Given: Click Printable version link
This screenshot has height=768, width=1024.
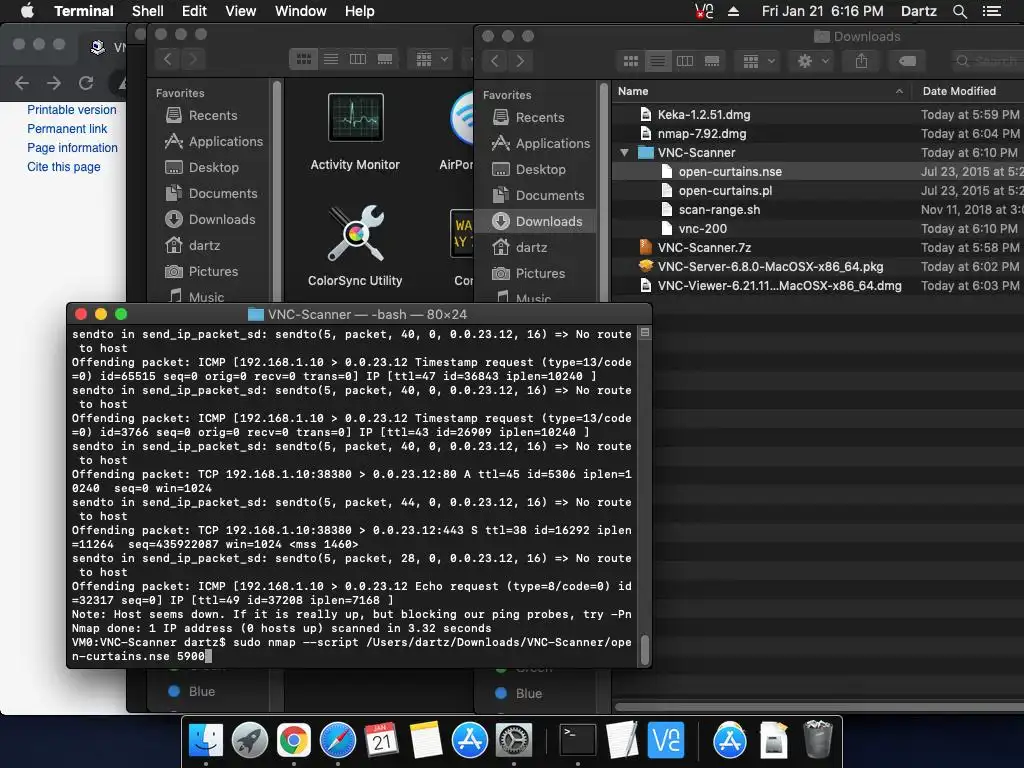Looking at the screenshot, I should coord(72,110).
